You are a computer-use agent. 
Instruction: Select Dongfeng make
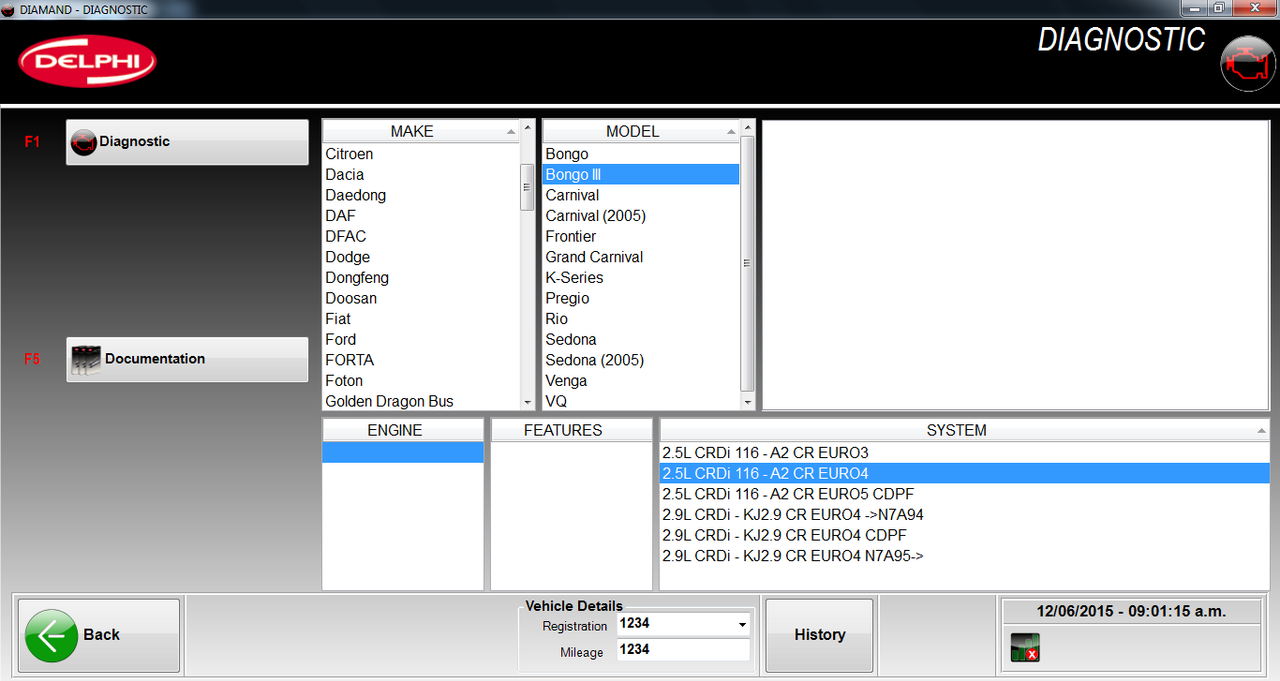coord(421,278)
